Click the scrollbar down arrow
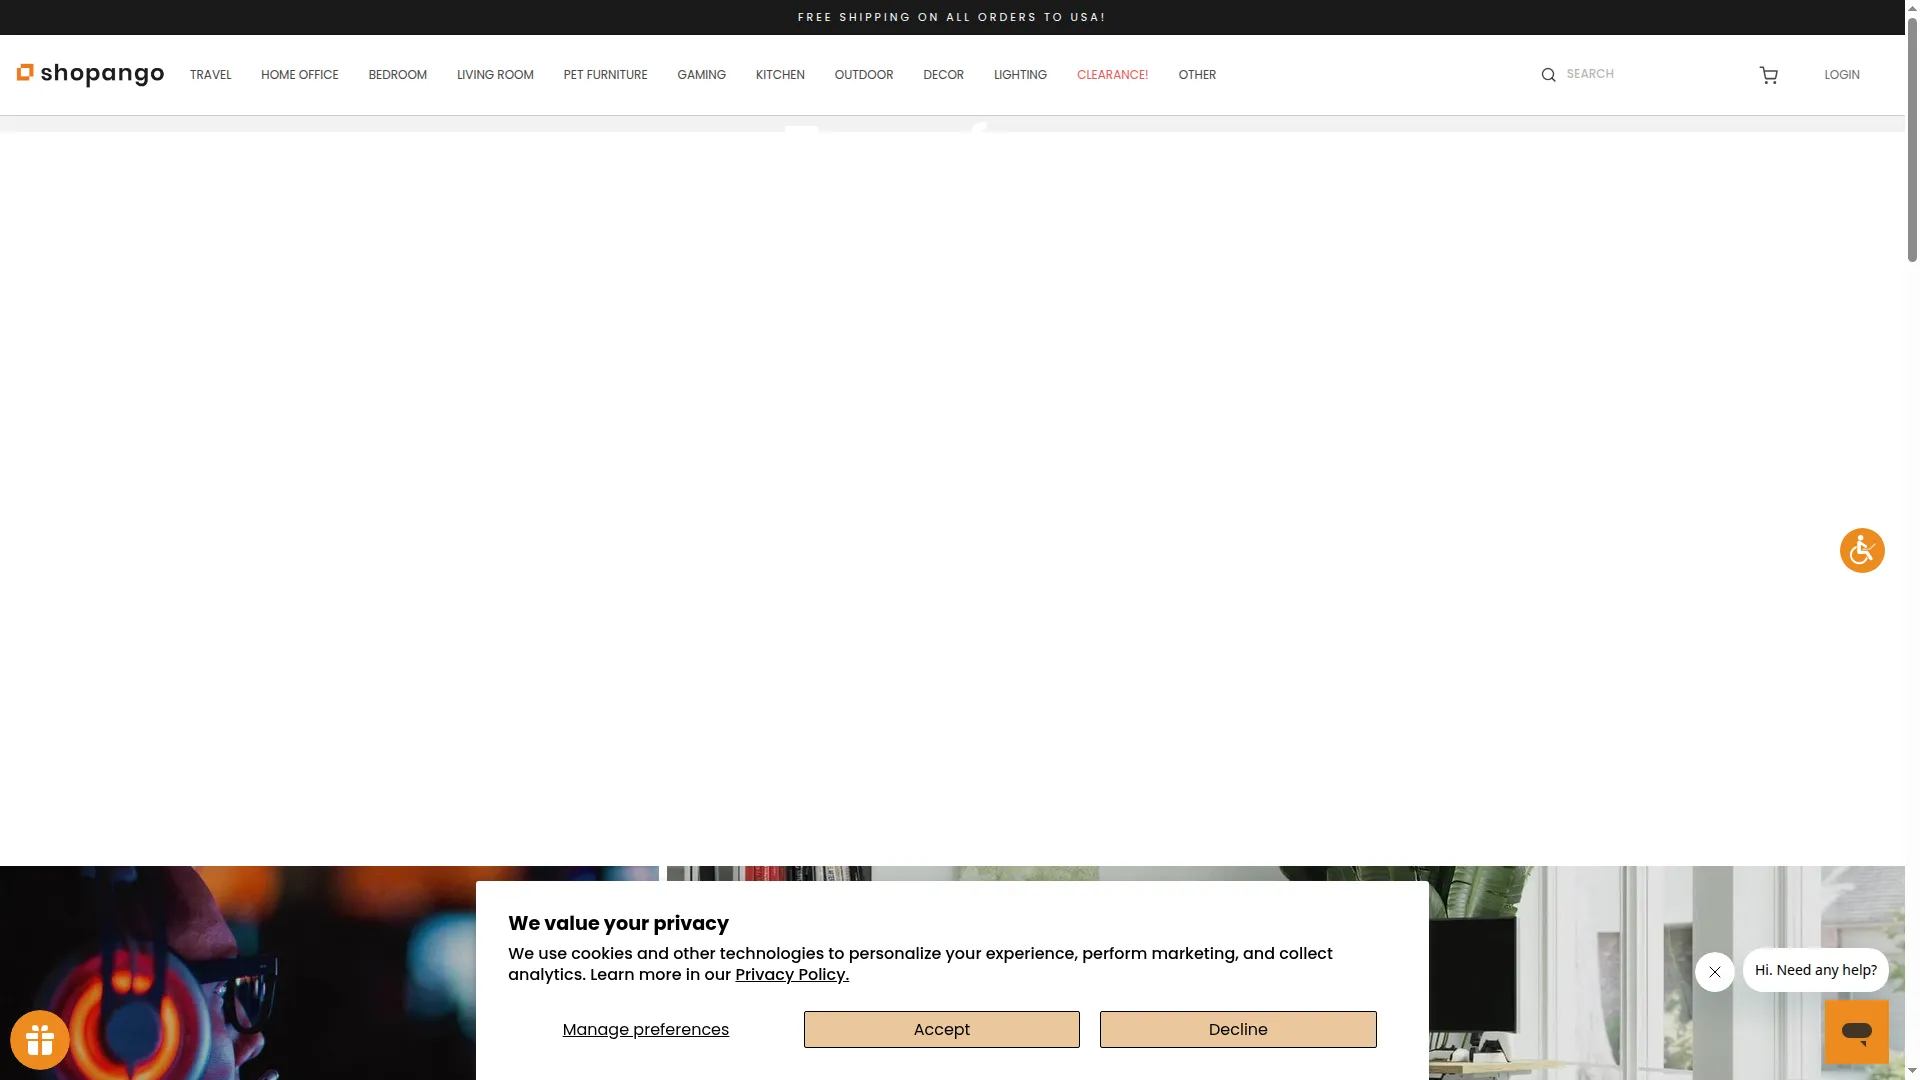The width and height of the screenshot is (1920, 1080). [x=1912, y=1071]
